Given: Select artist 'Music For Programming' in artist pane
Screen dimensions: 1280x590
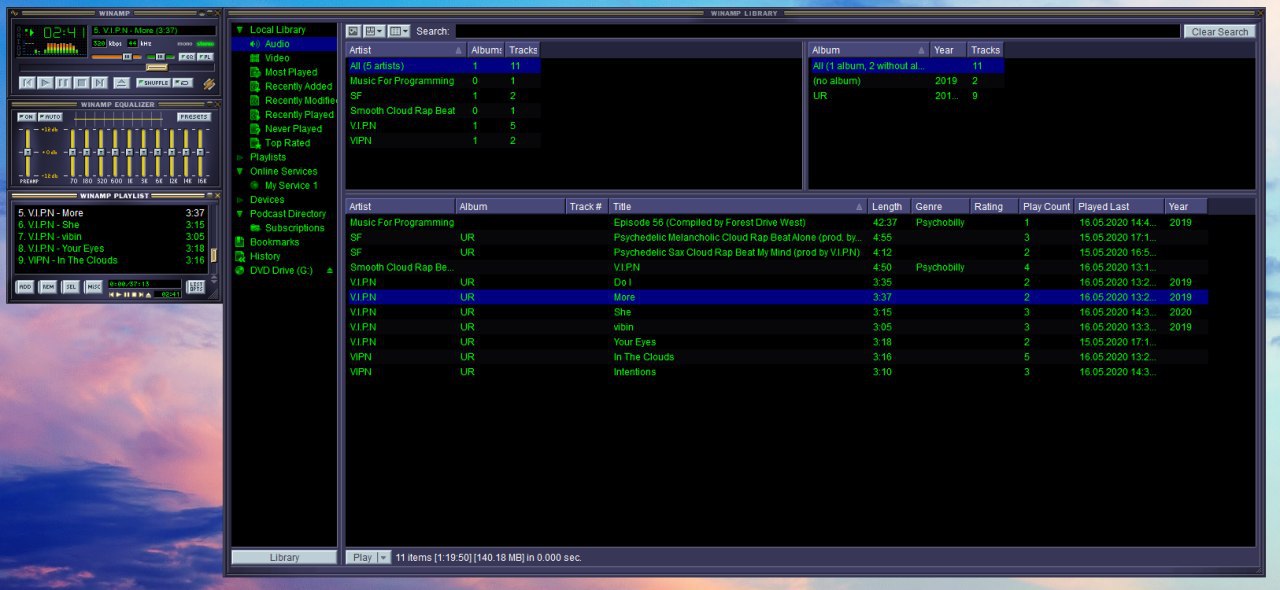Looking at the screenshot, I should pyautogui.click(x=443, y=81).
